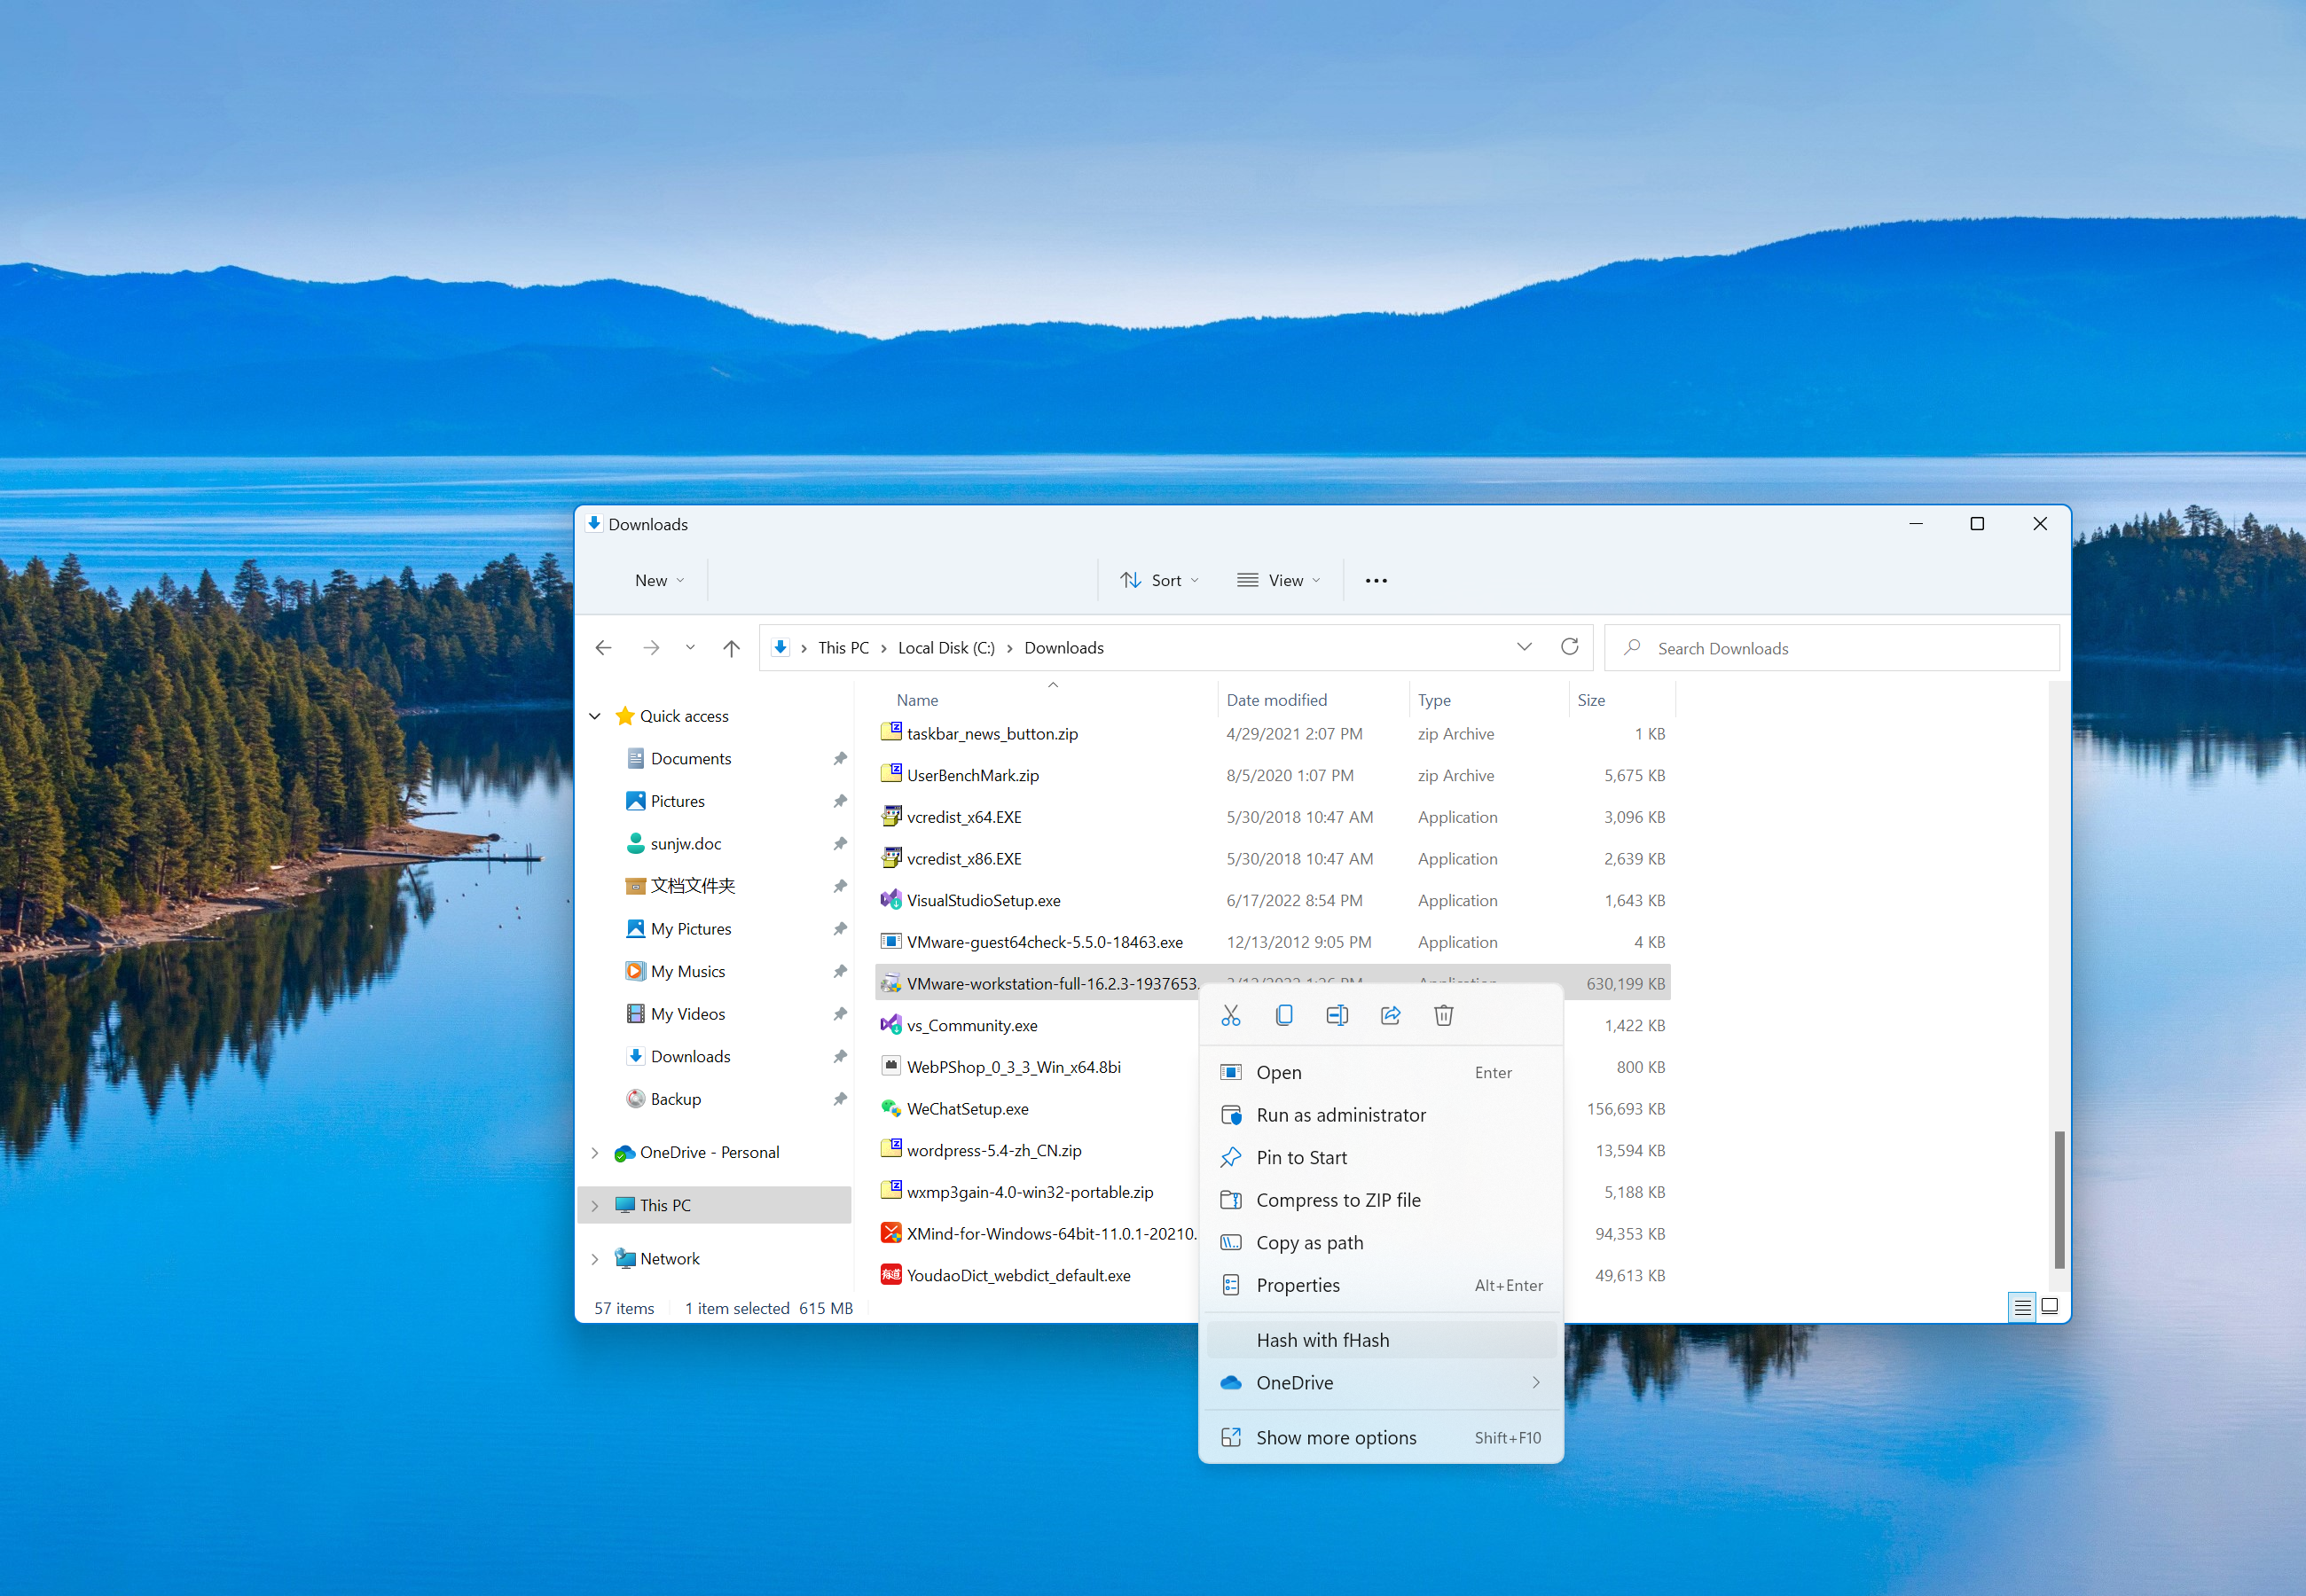The image size is (2306, 1596).
Task: Expand the Network item in sidebar
Action: [x=596, y=1258]
